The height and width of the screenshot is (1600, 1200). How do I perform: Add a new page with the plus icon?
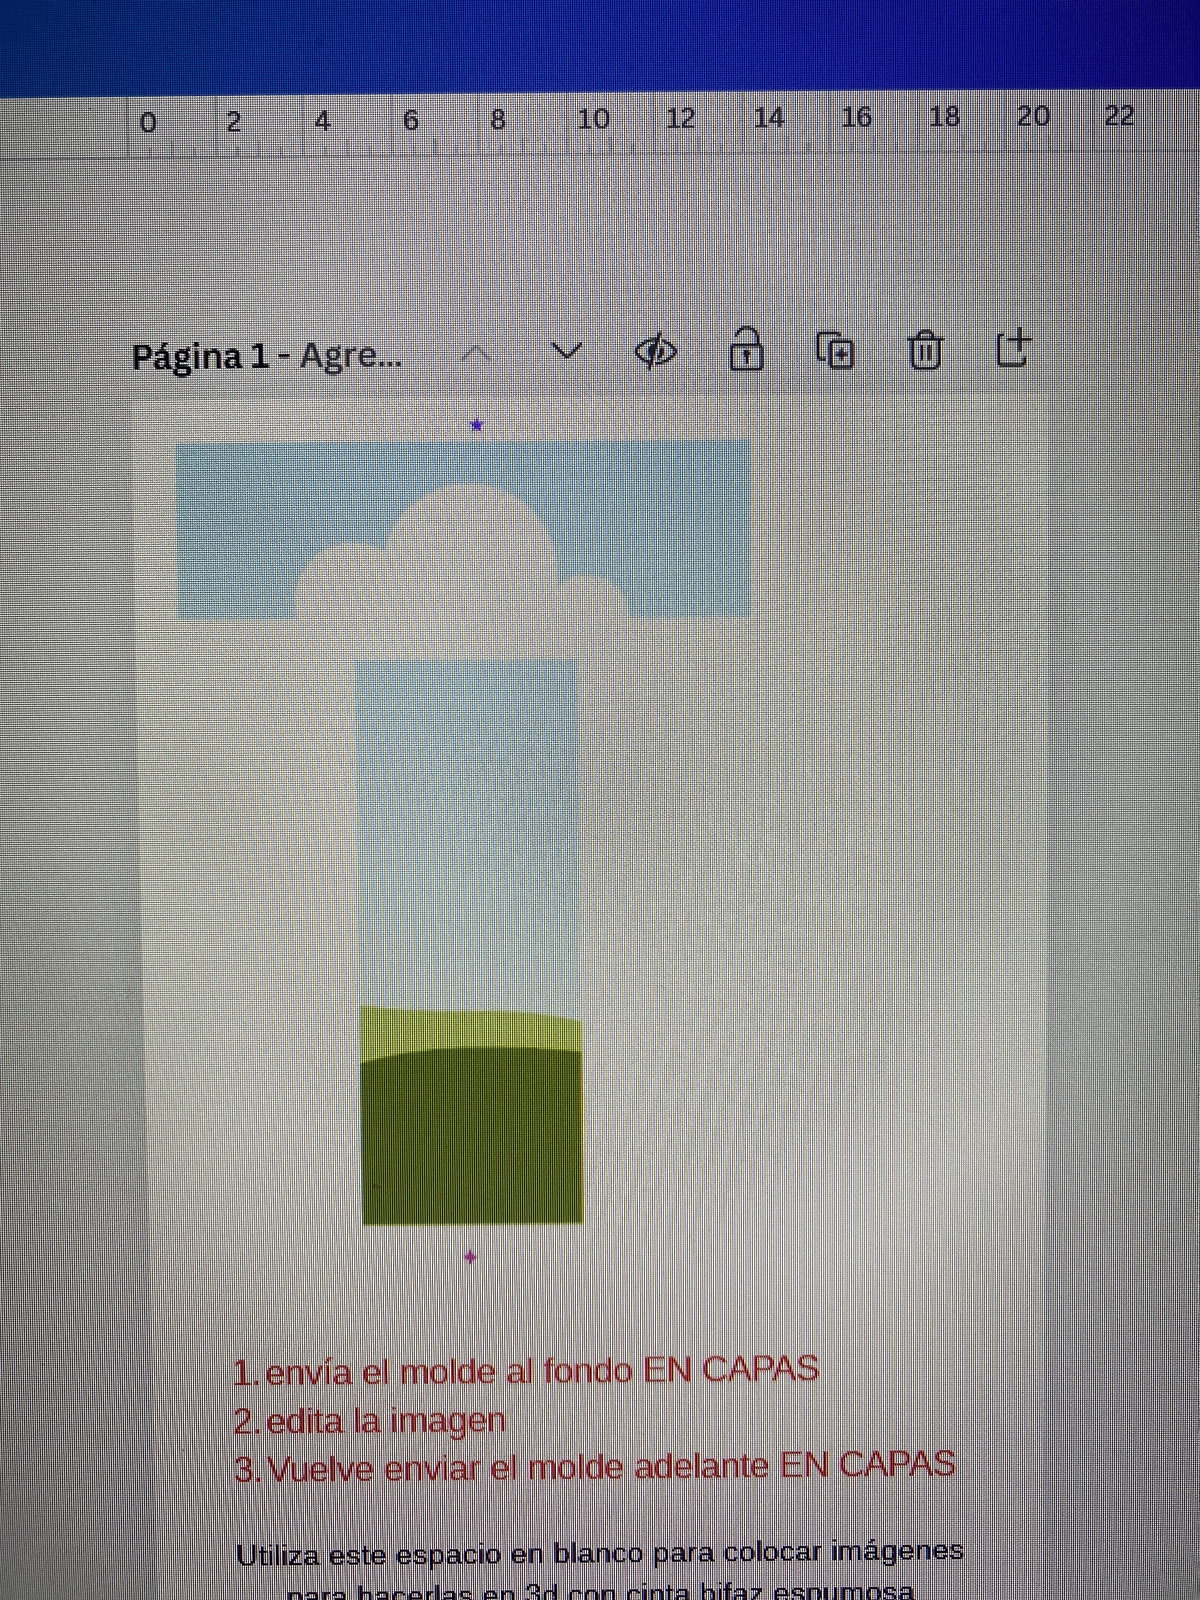[1013, 349]
